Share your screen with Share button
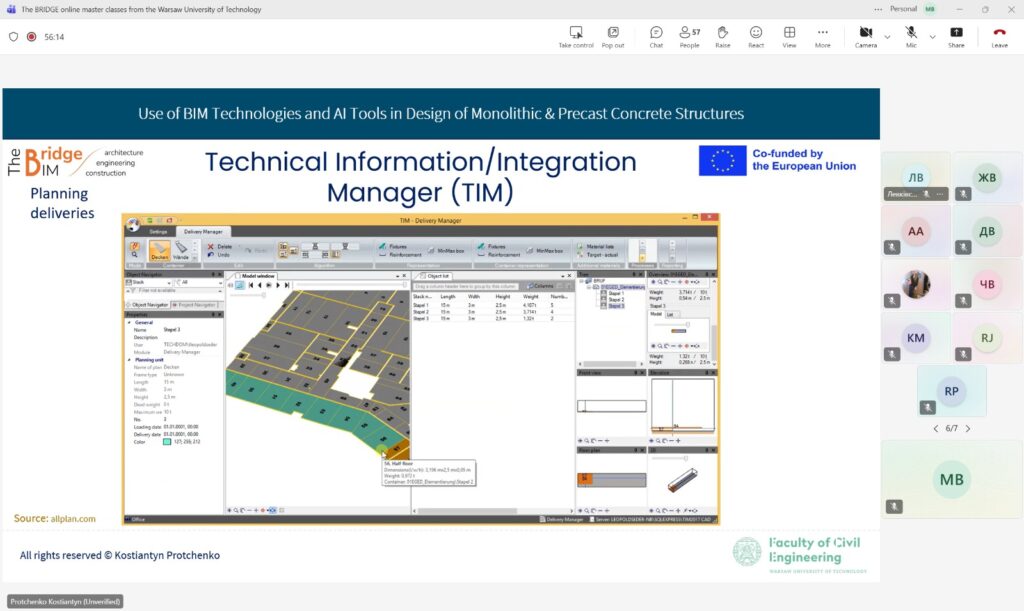The width and height of the screenshot is (1024, 611). pyautogui.click(x=956, y=37)
